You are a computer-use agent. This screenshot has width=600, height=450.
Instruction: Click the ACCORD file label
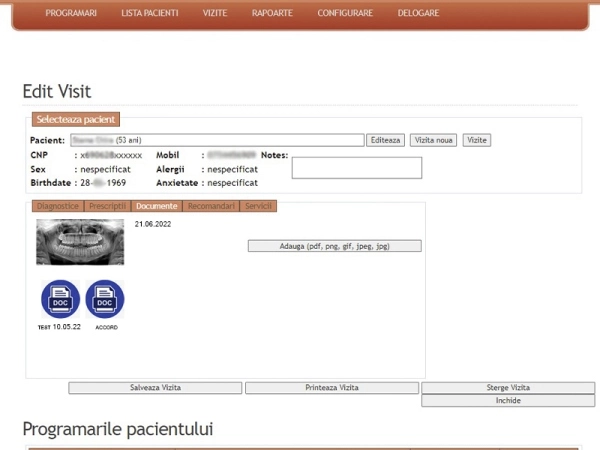tap(106, 327)
